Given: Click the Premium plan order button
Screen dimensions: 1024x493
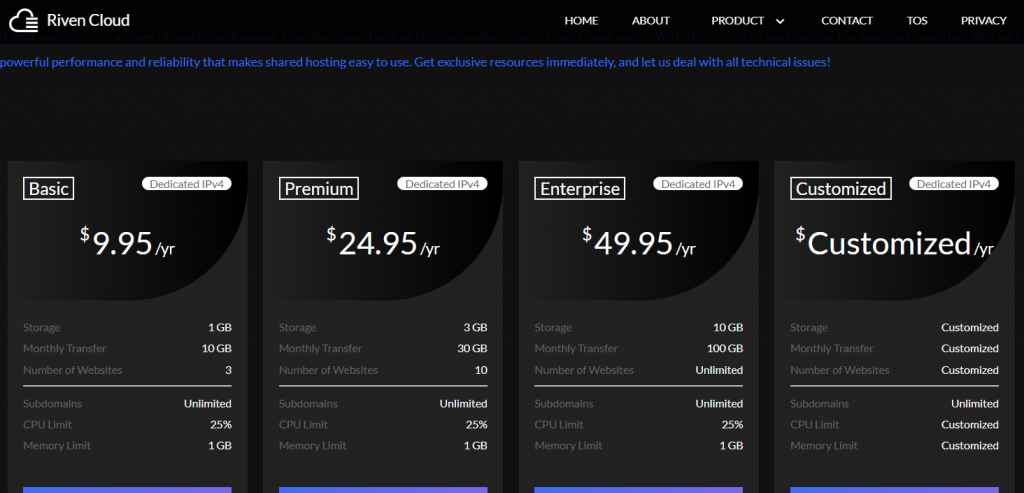Looking at the screenshot, I should click(x=383, y=490).
